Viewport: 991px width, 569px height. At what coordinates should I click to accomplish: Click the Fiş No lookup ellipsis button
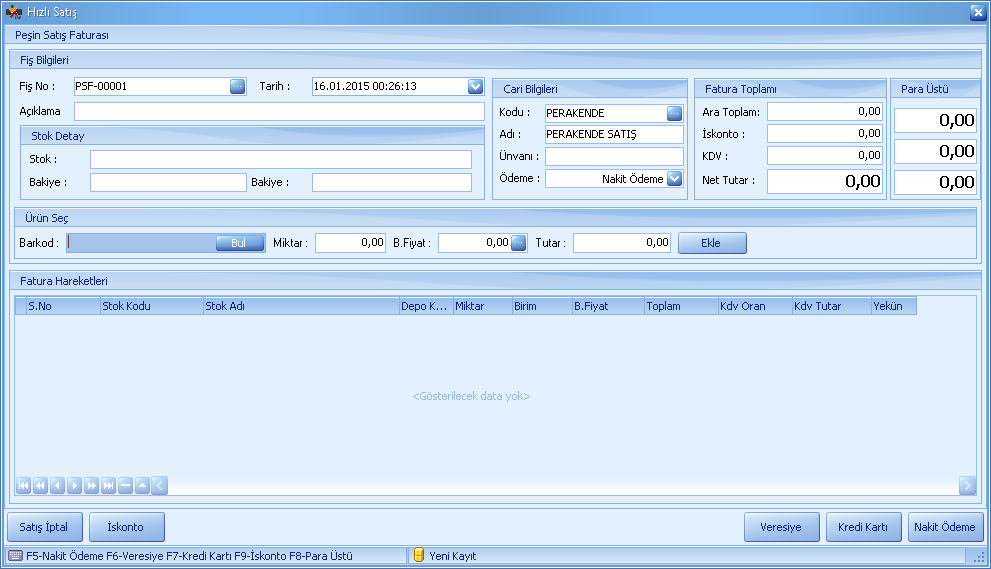pyautogui.click(x=237, y=86)
